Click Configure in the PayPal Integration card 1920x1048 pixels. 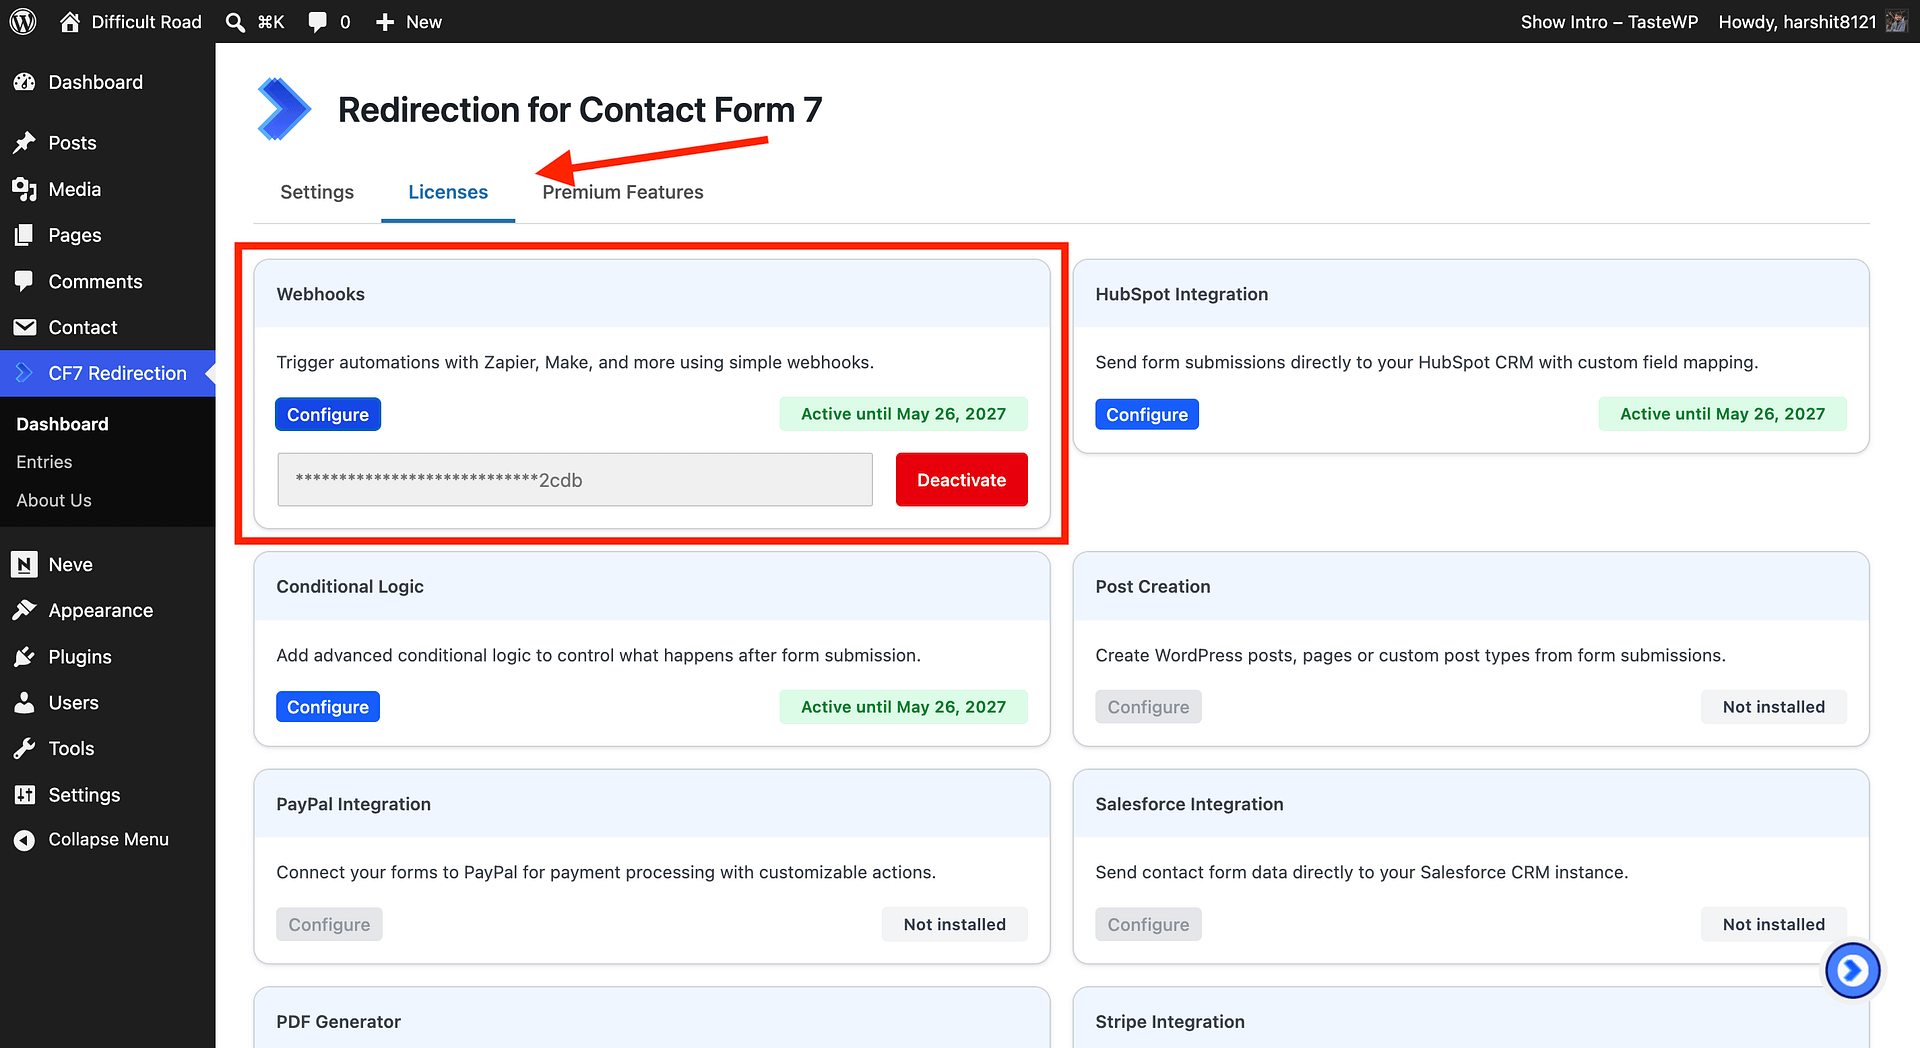click(329, 925)
